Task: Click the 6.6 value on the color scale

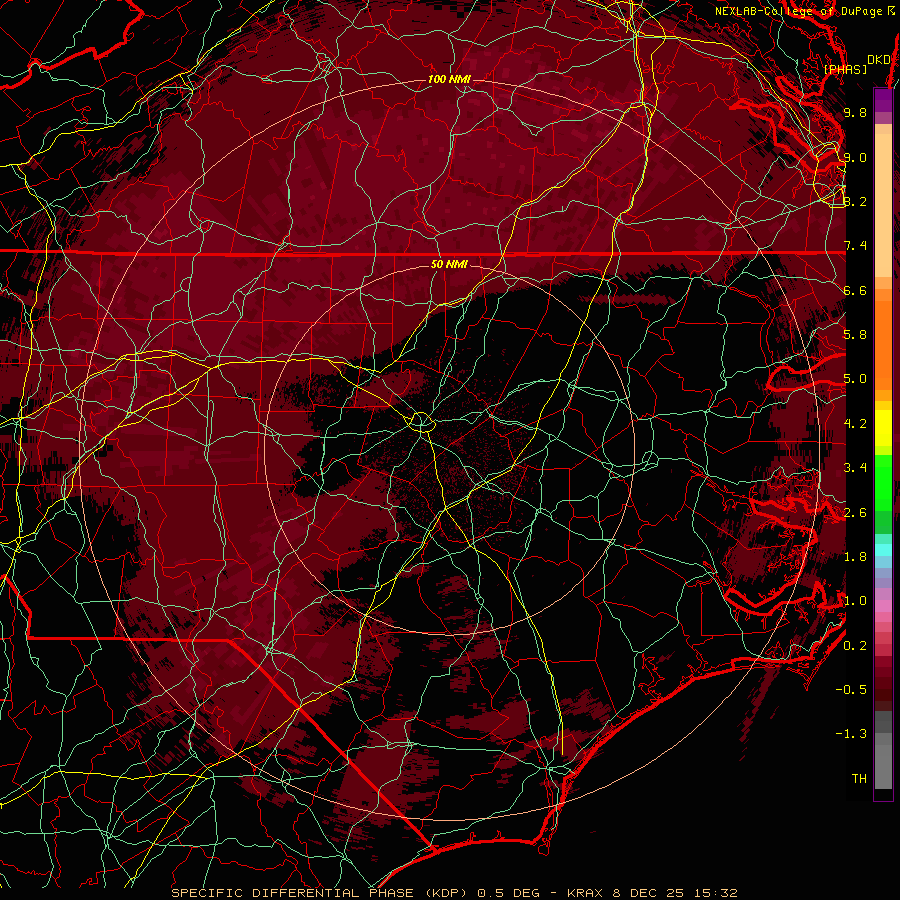Action: [855, 290]
